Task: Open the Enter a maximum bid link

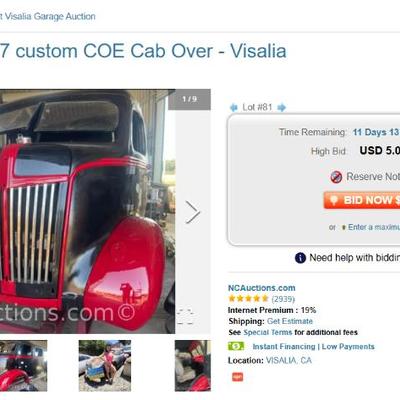Action: pyautogui.click(x=374, y=227)
